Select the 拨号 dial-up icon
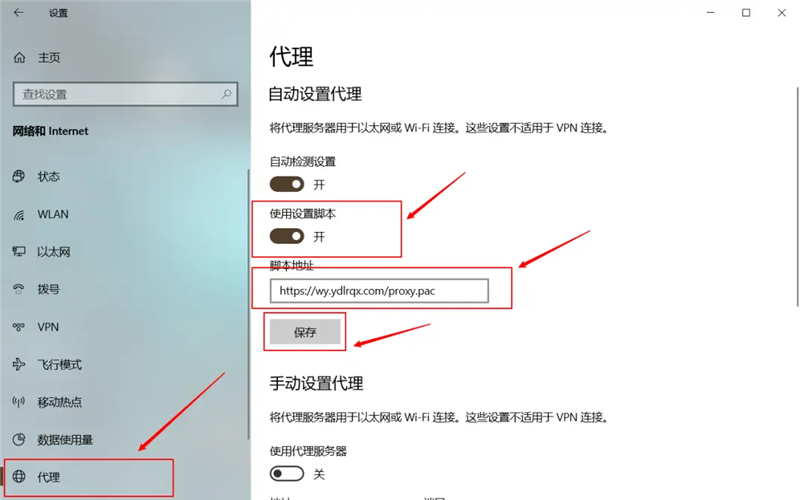This screenshot has height=500, width=800. [x=18, y=289]
